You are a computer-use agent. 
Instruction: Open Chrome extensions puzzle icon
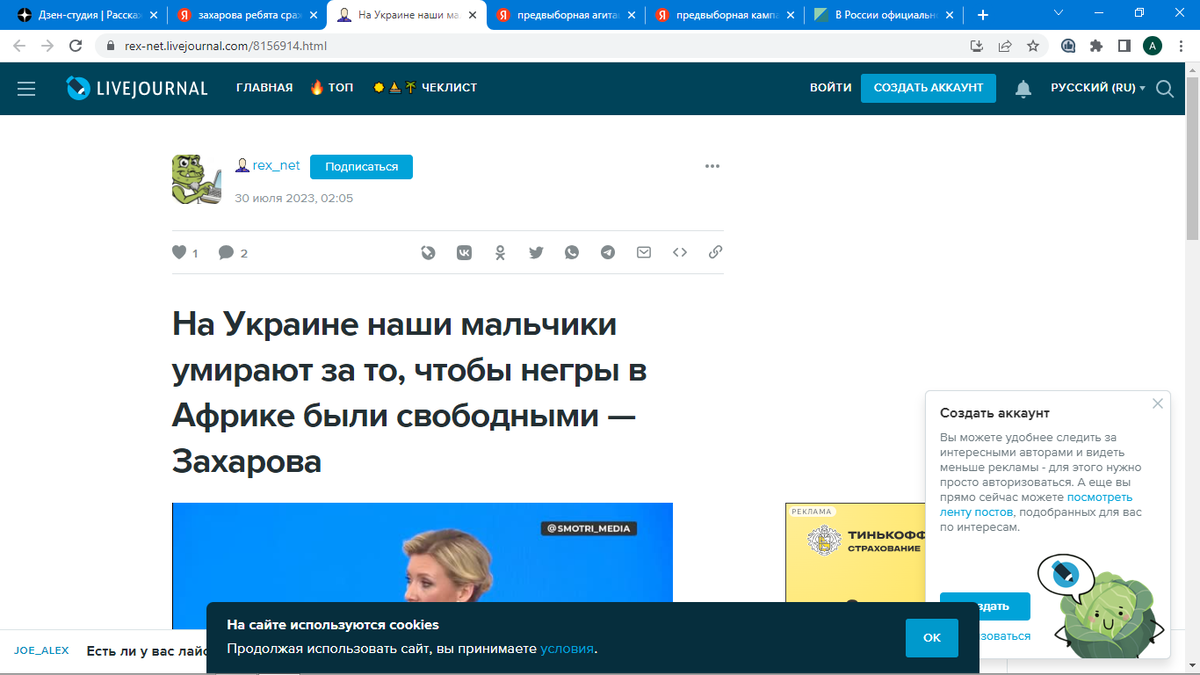pos(1097,46)
